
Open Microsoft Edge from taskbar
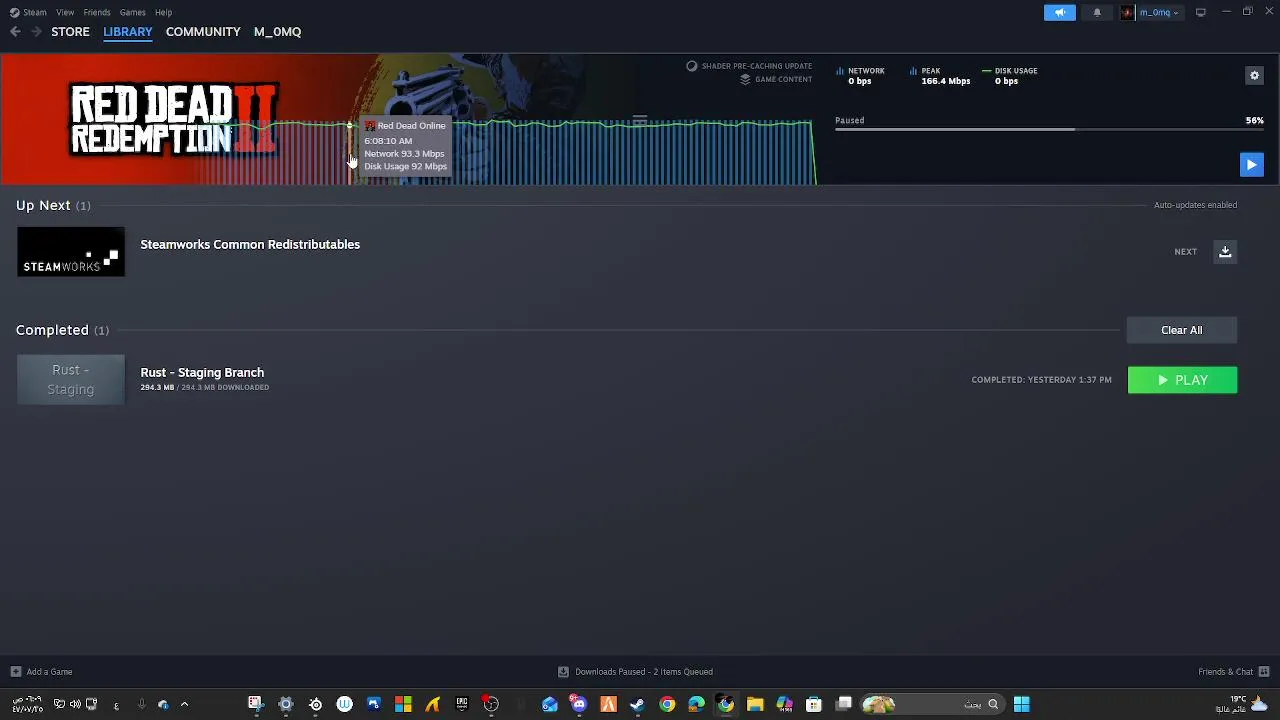[696, 704]
